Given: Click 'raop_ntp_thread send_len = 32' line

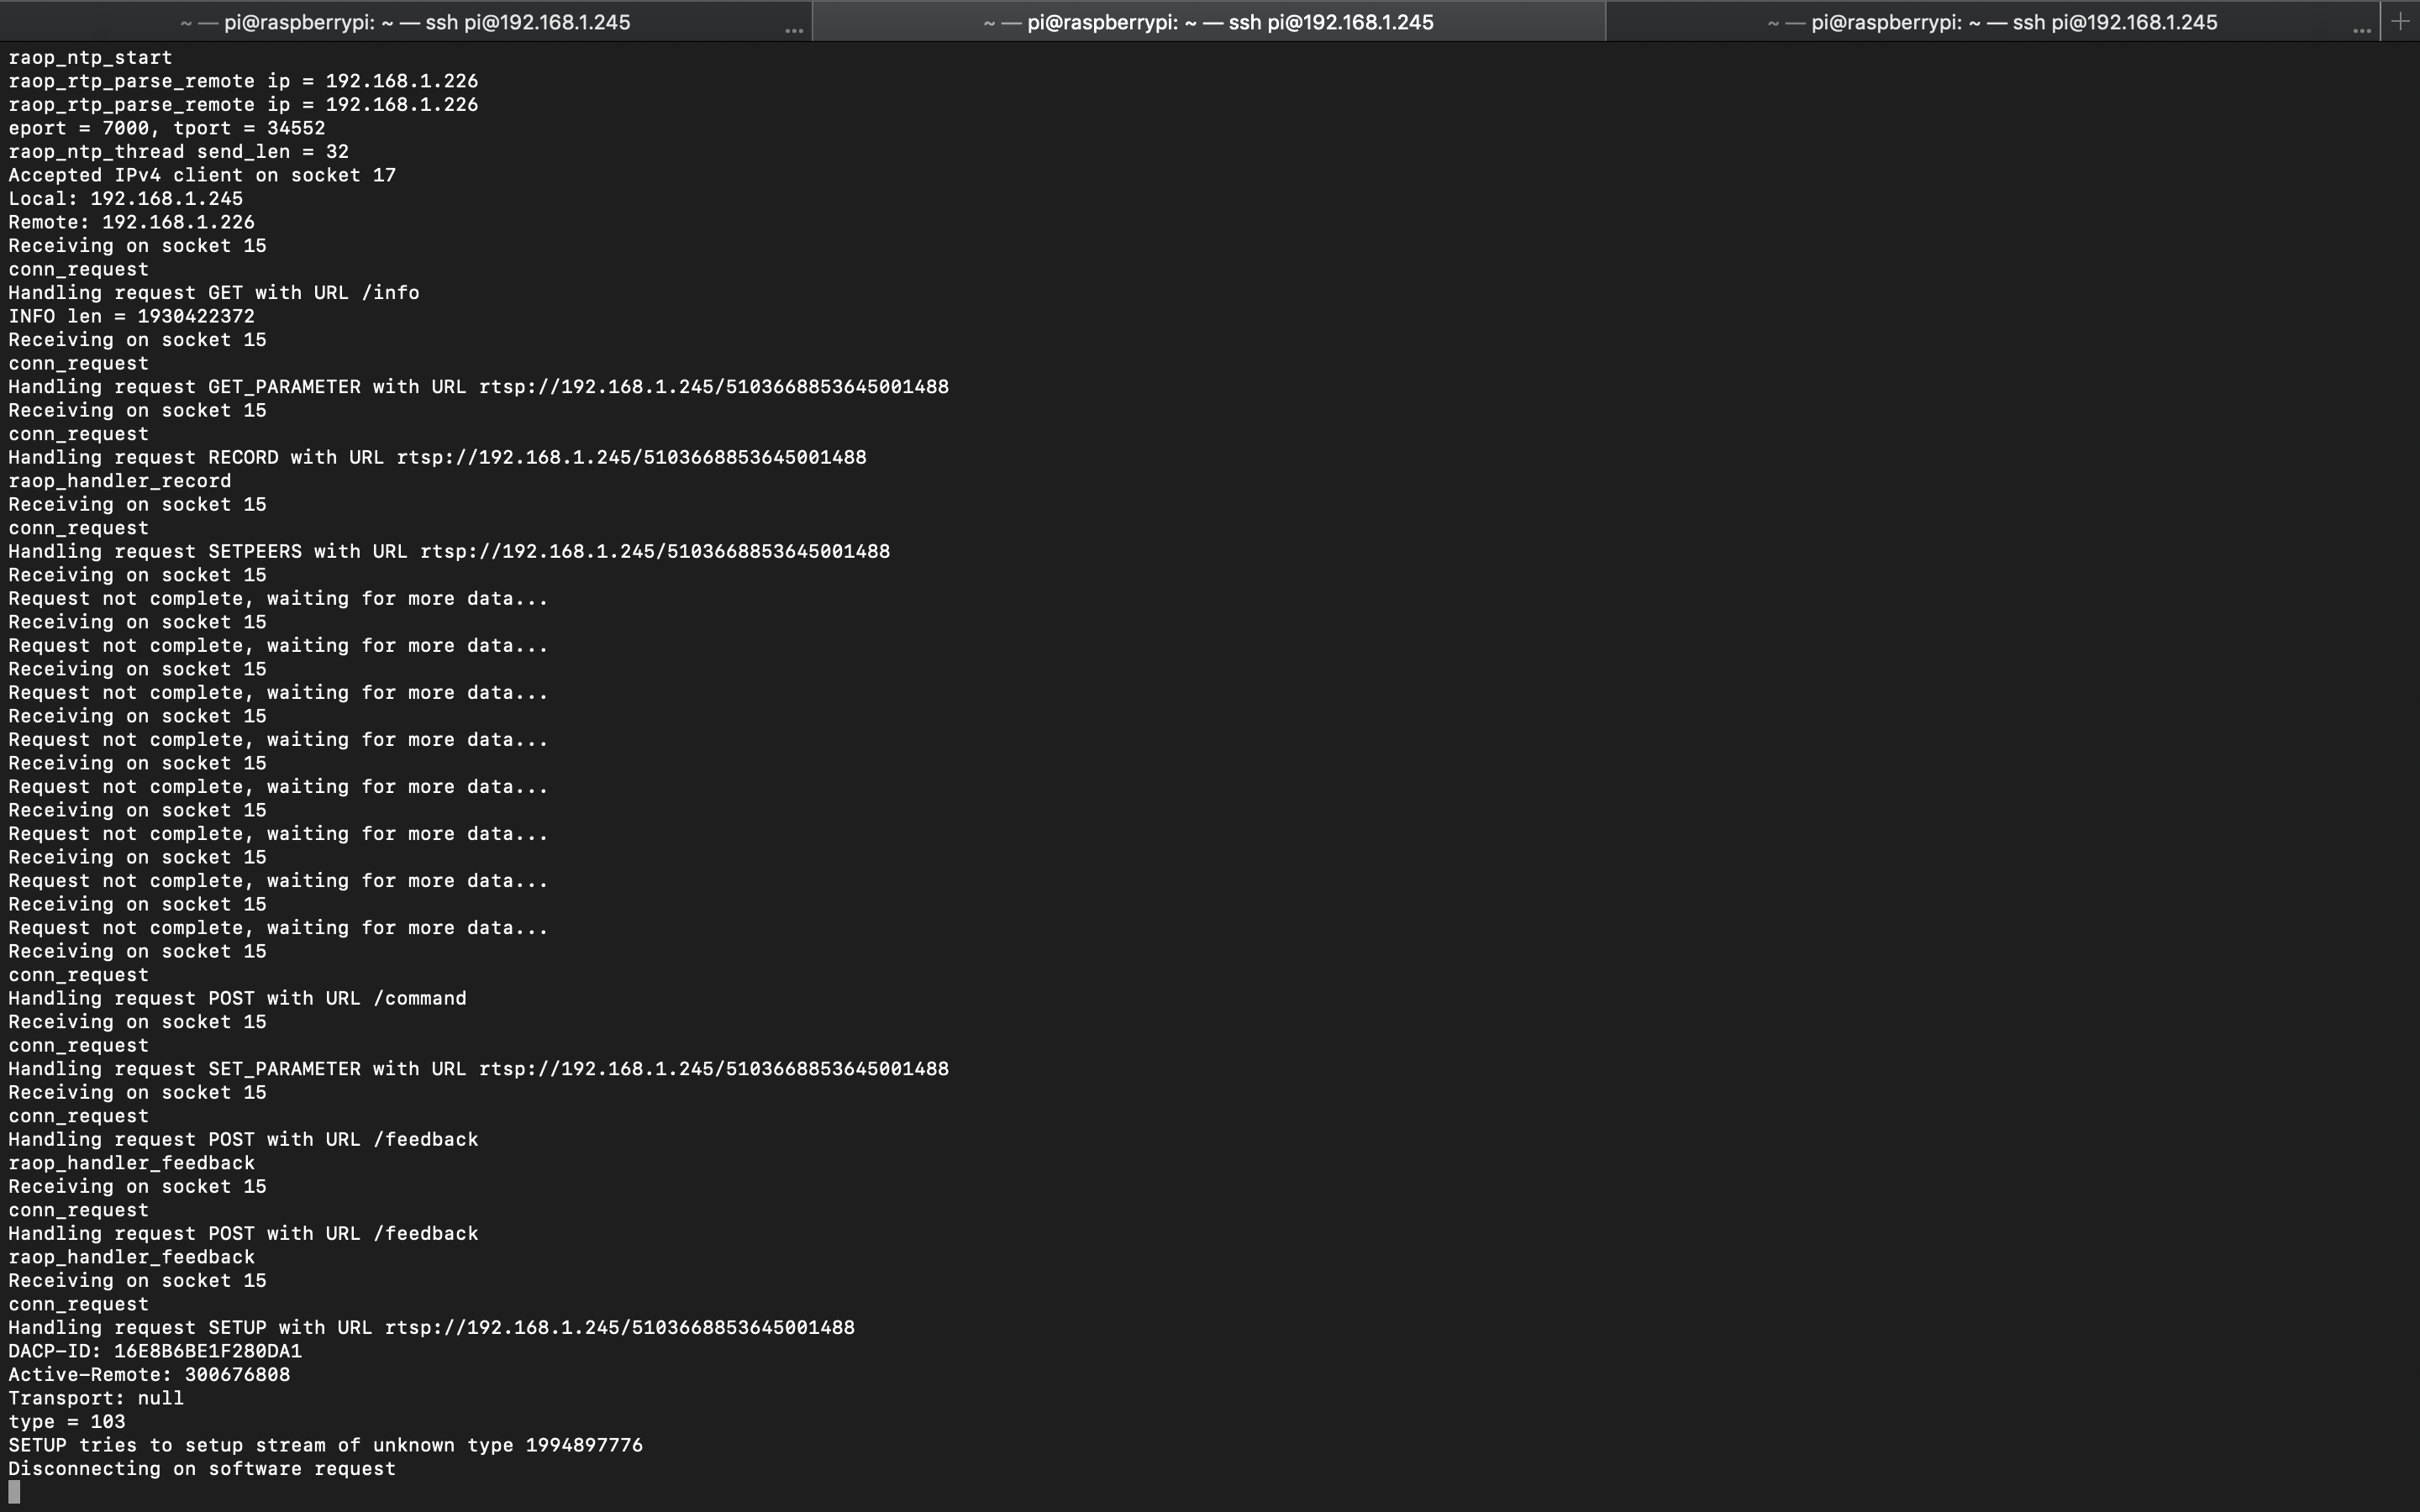Looking at the screenshot, I should [x=178, y=152].
